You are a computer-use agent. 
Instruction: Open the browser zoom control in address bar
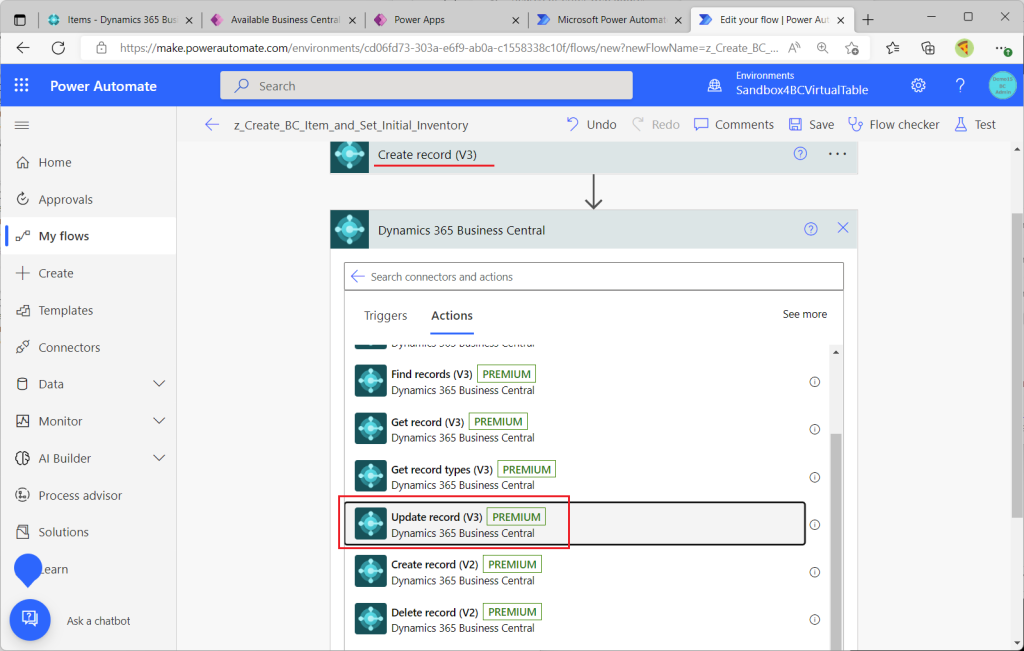point(822,48)
